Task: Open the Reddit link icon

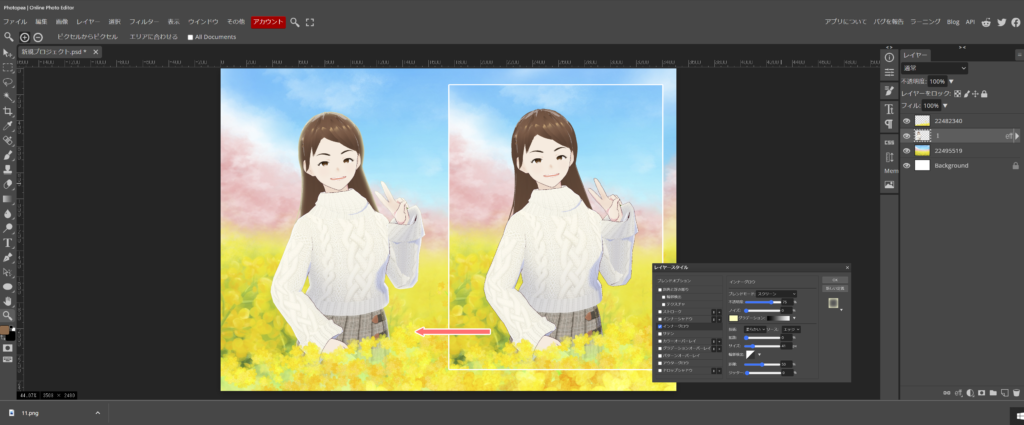Action: 986,21
